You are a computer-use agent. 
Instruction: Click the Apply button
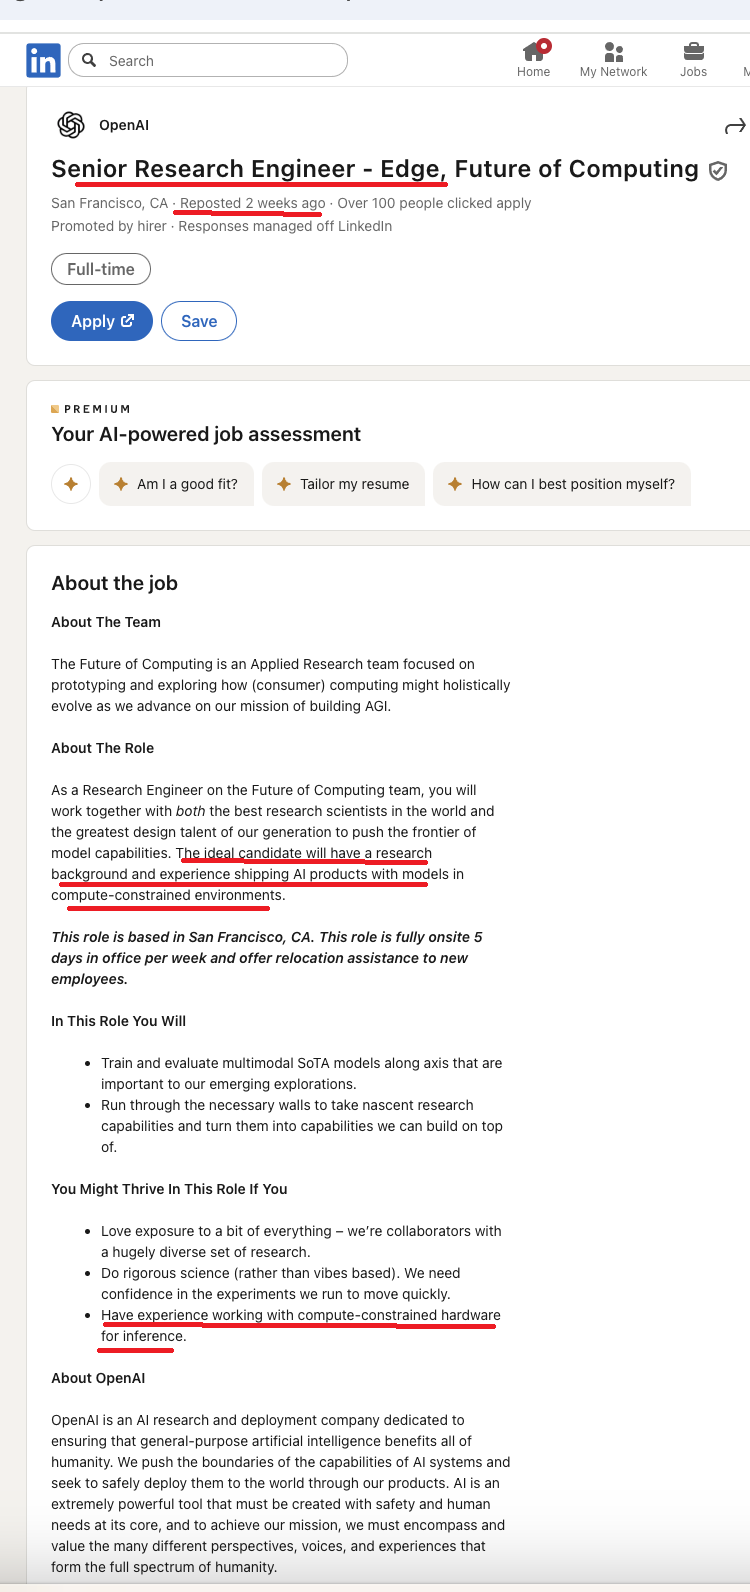102,321
